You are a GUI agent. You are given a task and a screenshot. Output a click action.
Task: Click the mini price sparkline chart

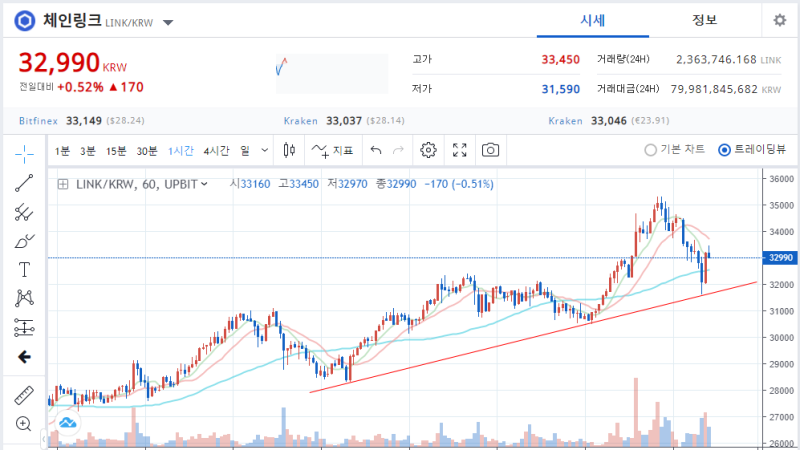click(332, 74)
